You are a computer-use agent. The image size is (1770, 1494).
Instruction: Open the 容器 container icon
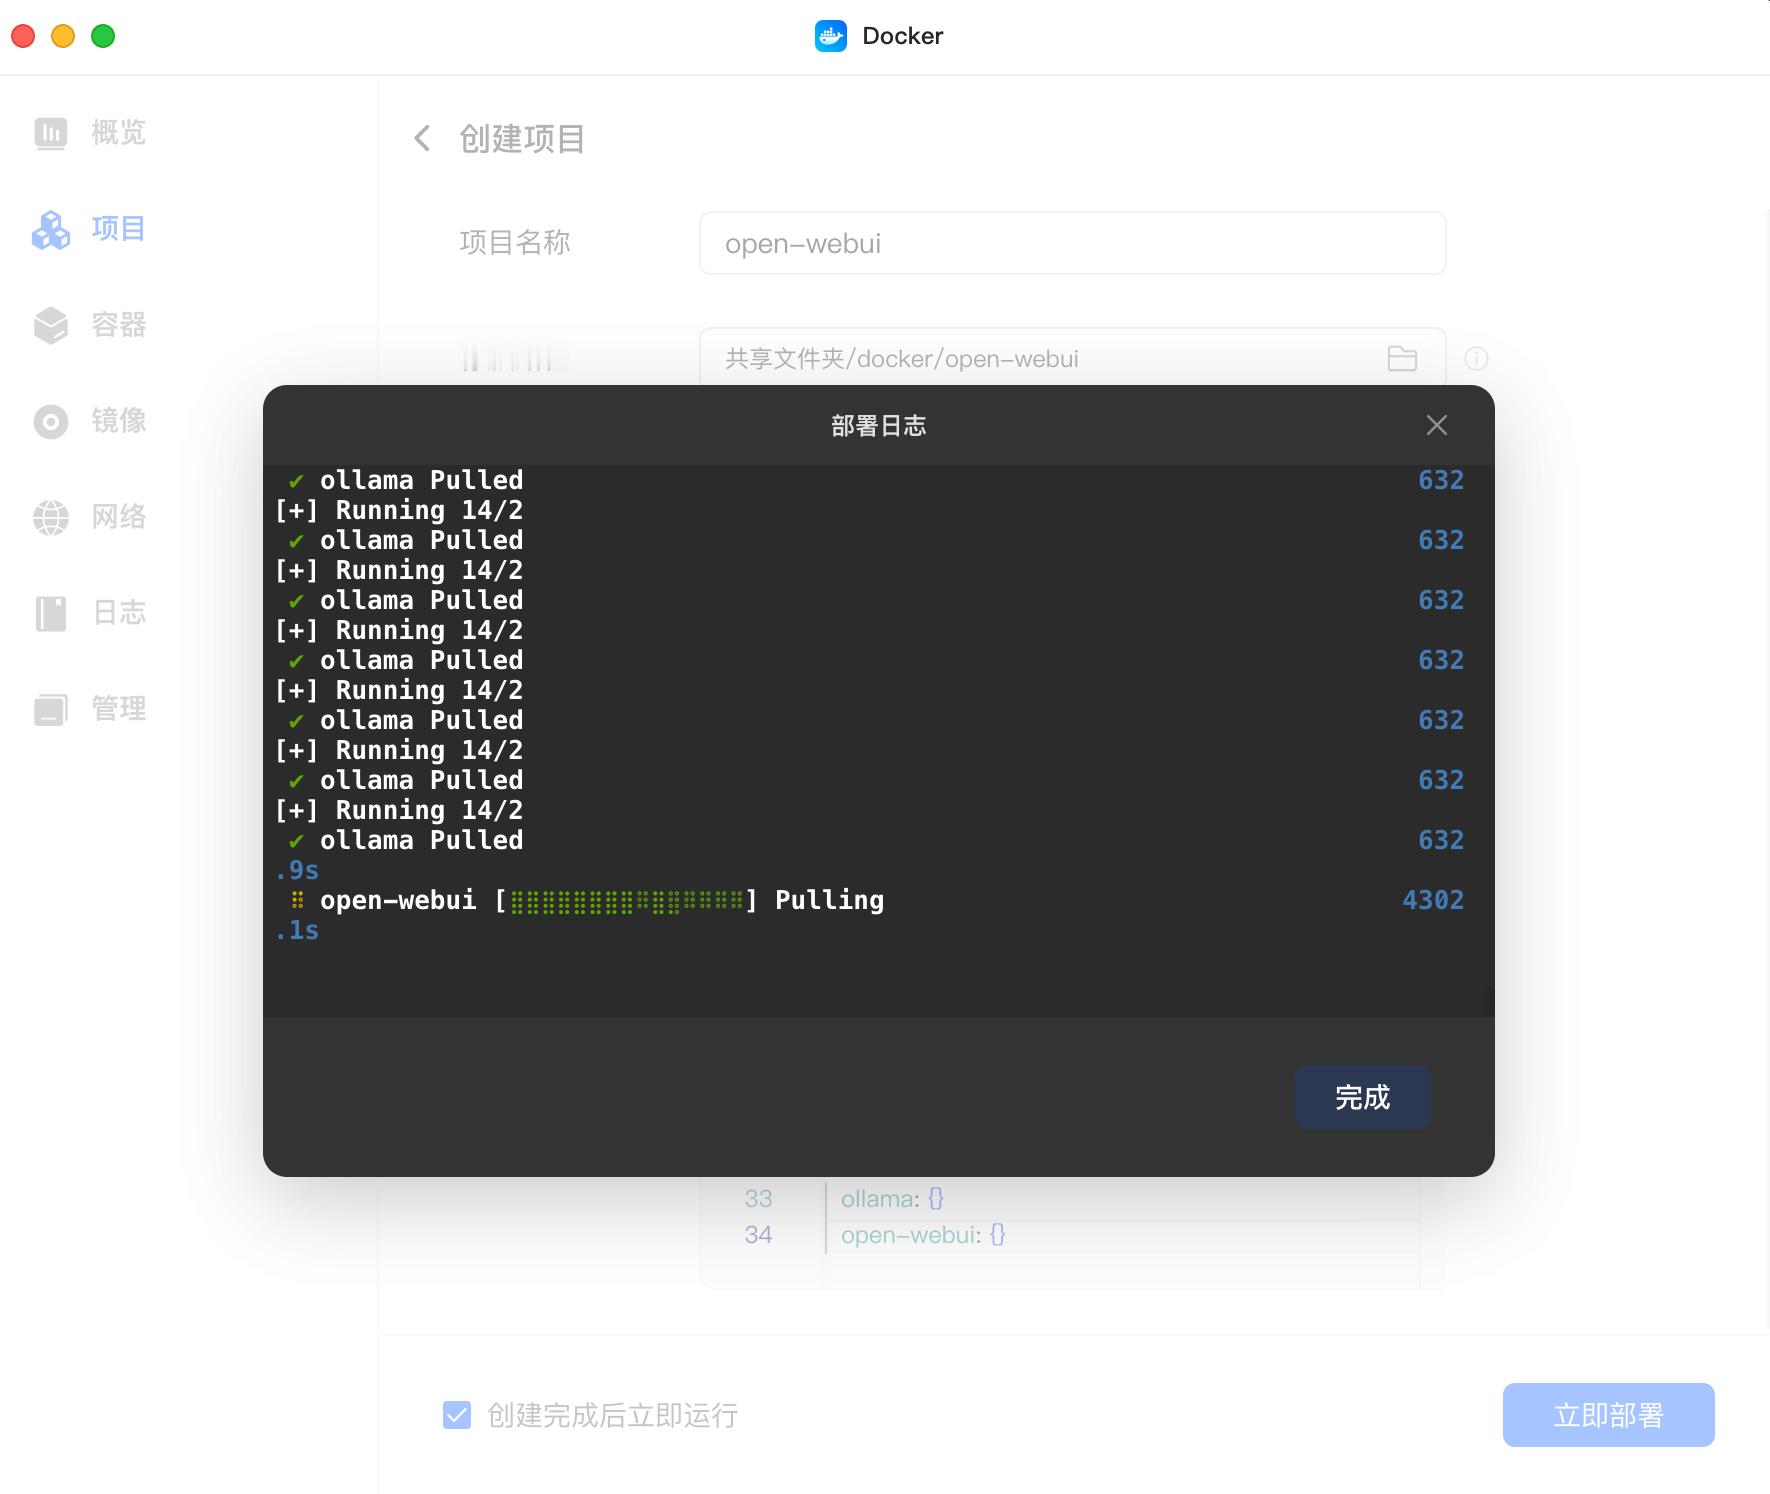pos(51,325)
